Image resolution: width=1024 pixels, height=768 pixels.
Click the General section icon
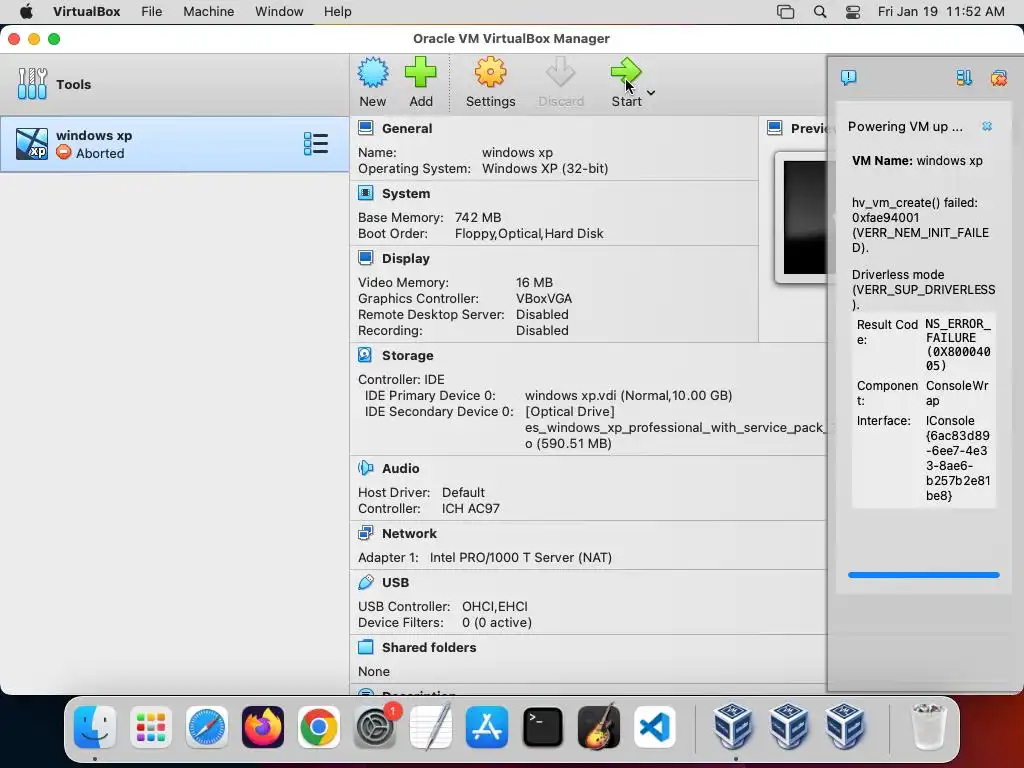366,128
